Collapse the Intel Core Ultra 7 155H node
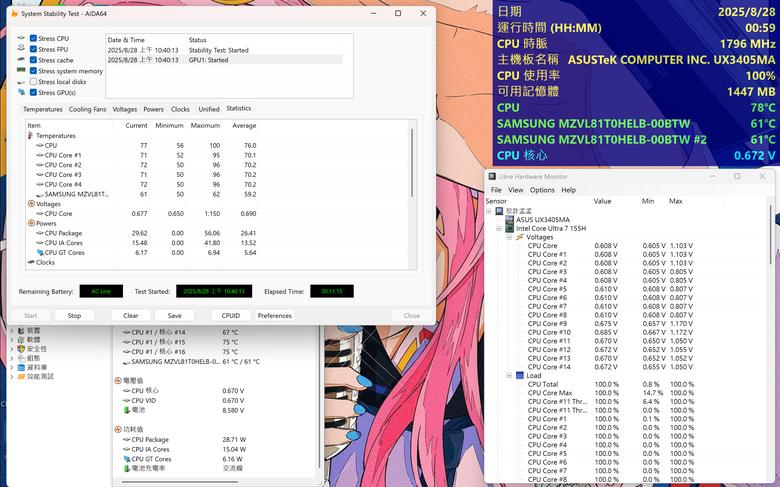This screenshot has height=487, width=780. [499, 228]
